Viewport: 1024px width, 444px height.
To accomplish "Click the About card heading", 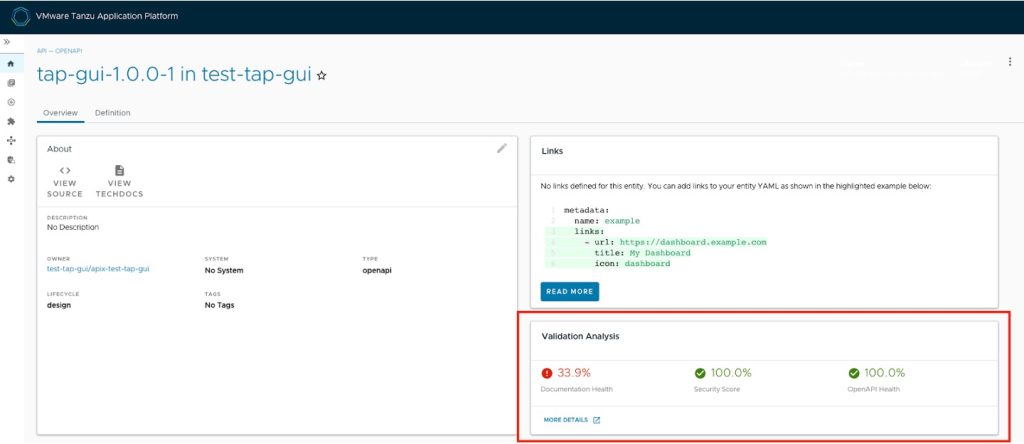I will [x=59, y=149].
